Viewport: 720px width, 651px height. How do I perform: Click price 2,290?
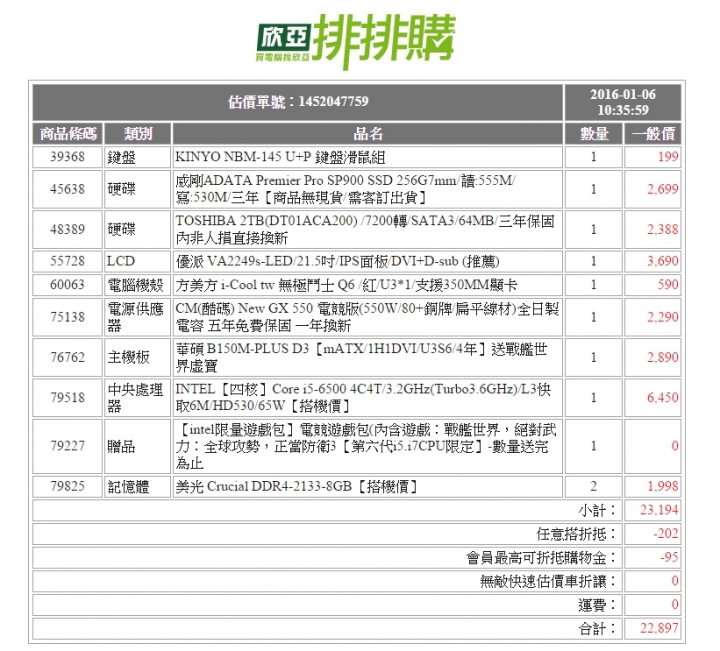point(663,317)
